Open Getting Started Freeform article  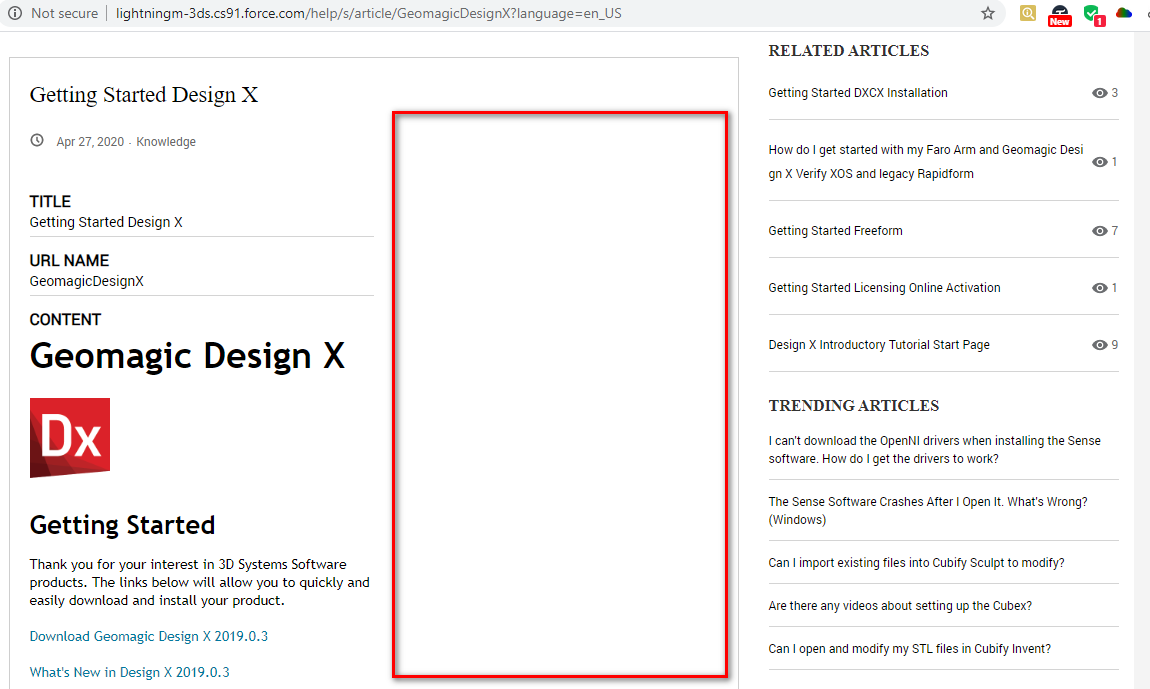[x=835, y=230]
